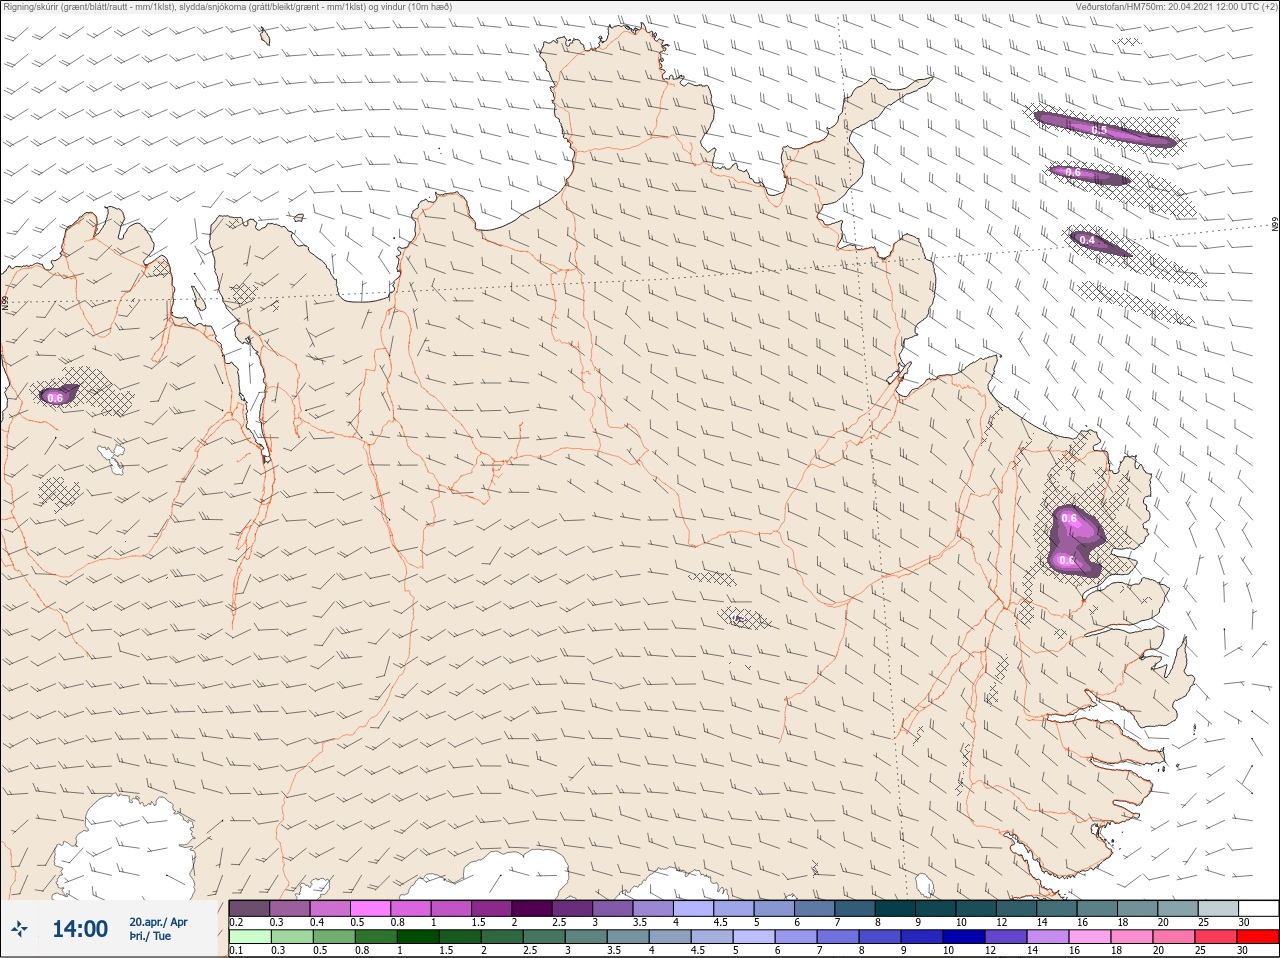Click the 4.5 value label under the upper legend
Screen dimensions: 1280x958
[719, 922]
